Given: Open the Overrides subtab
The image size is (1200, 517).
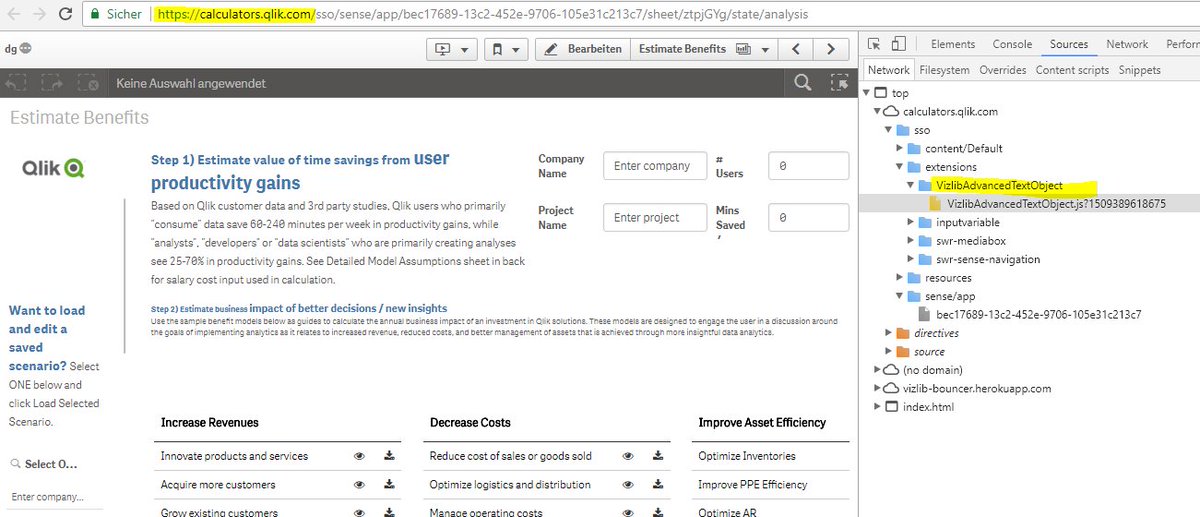Looking at the screenshot, I should coord(1003,70).
